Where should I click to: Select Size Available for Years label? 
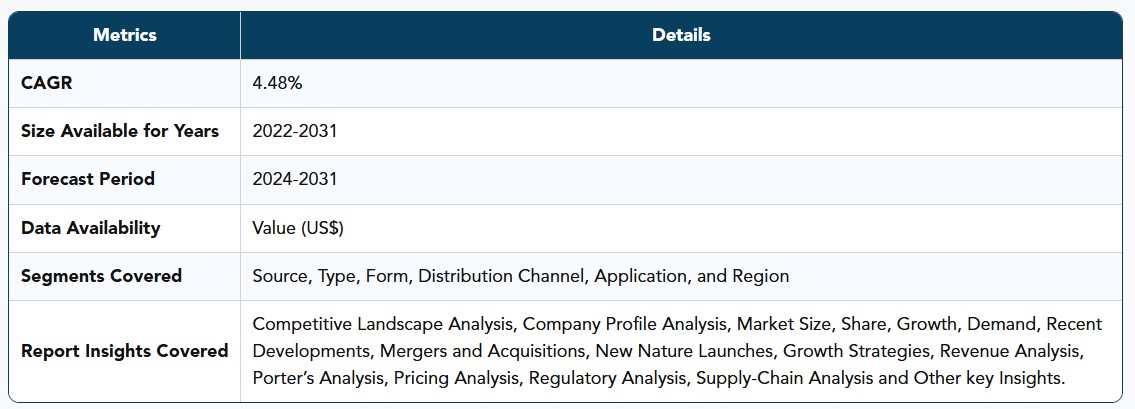(120, 131)
